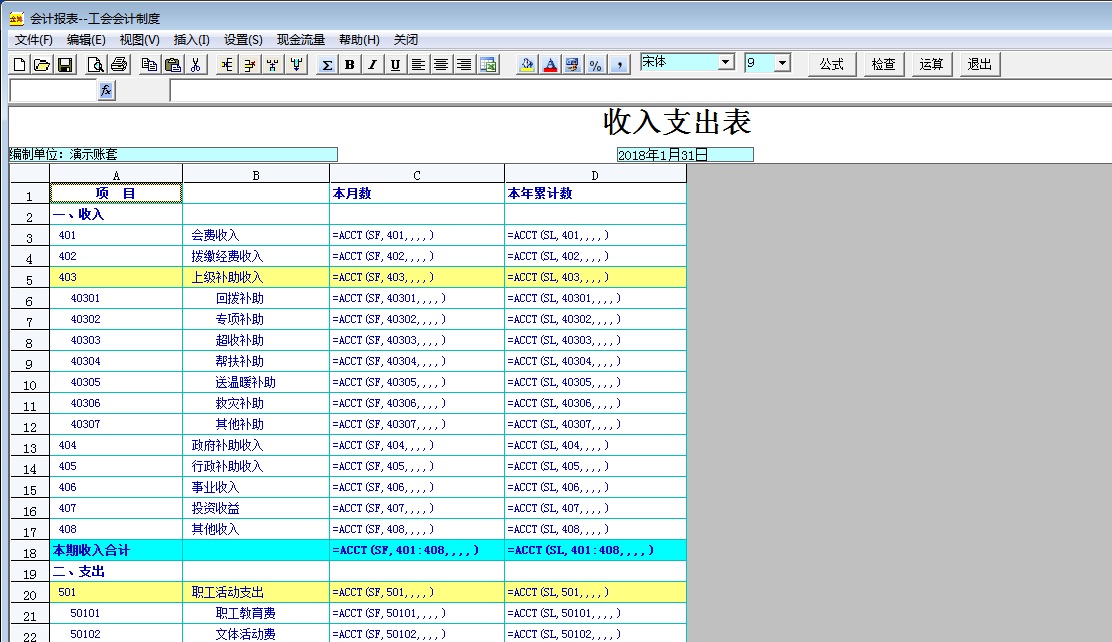Click the Cut scissors icon
Screen dimensions: 1112x642
[195, 65]
